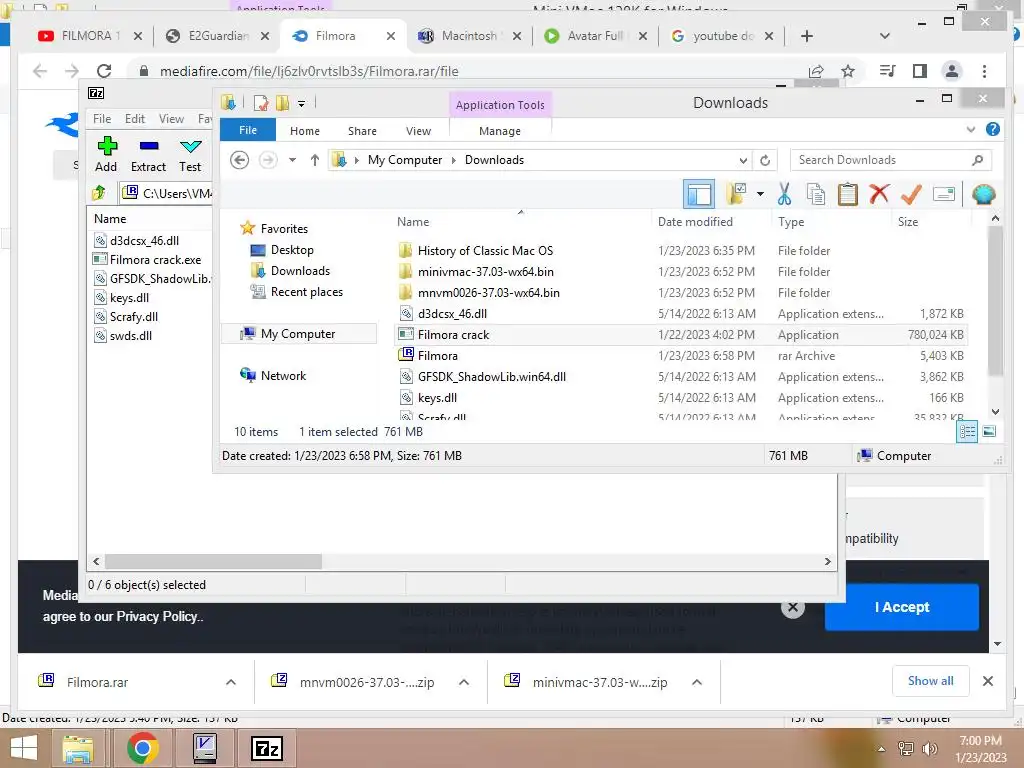Click the Rename icon in Downloads toolbar
This screenshot has width=1024, height=768.
point(944,194)
